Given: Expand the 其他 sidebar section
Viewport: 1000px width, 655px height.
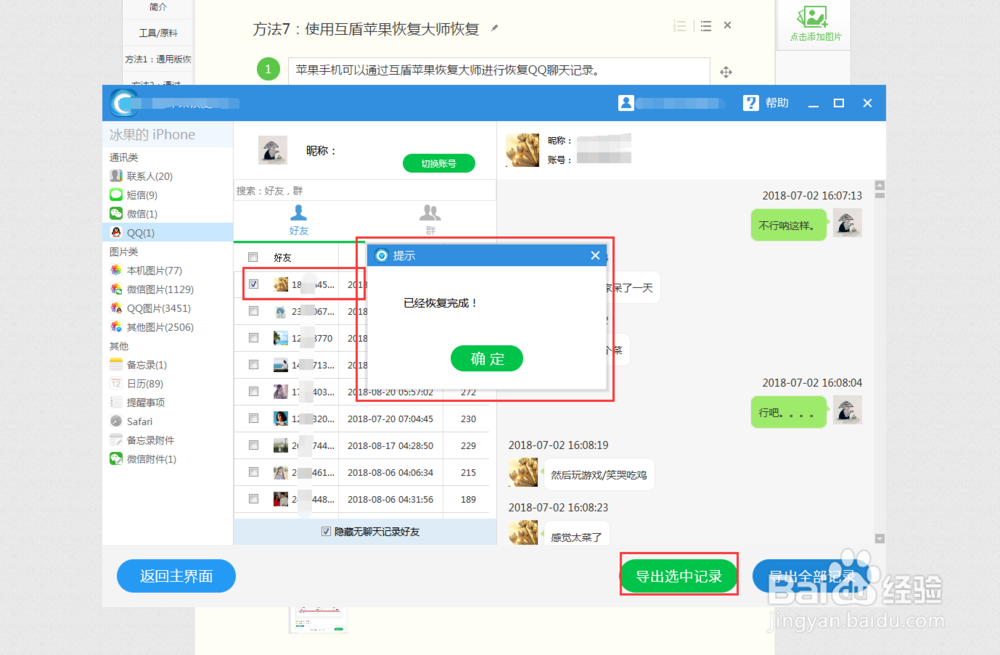Looking at the screenshot, I should pos(117,345).
